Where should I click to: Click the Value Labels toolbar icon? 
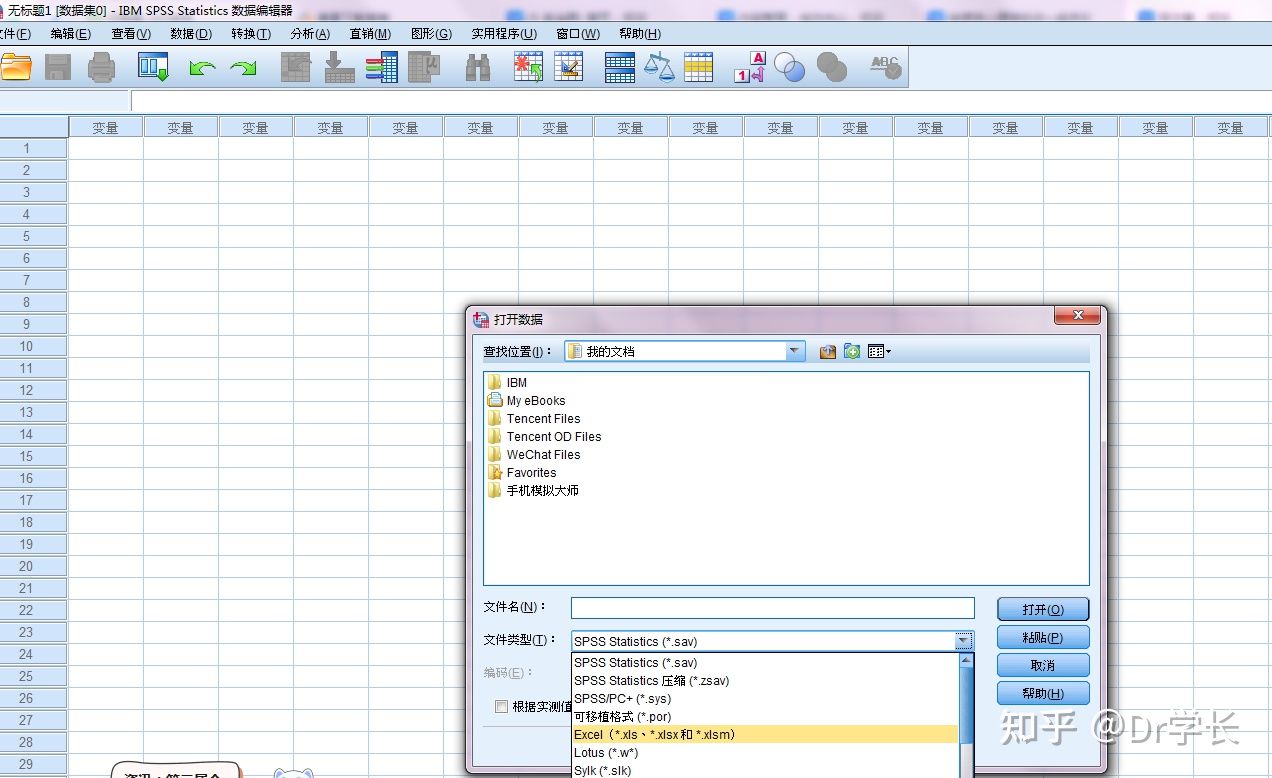[x=749, y=67]
